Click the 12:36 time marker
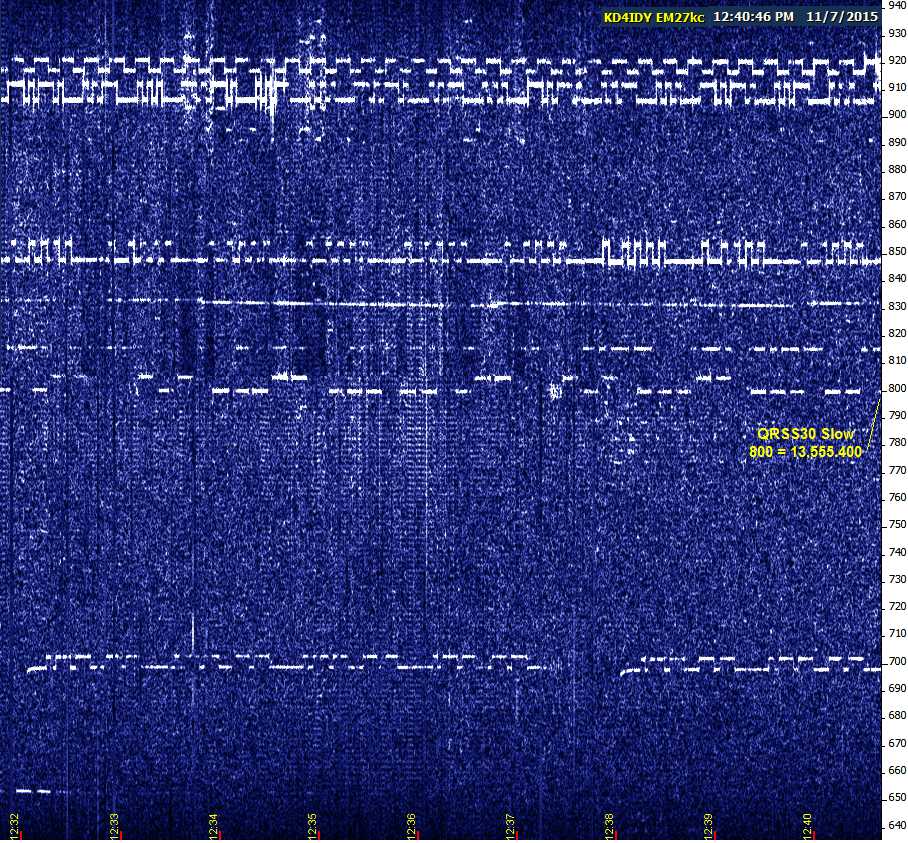Screen dimensions: 908x843 (x=411, y=825)
